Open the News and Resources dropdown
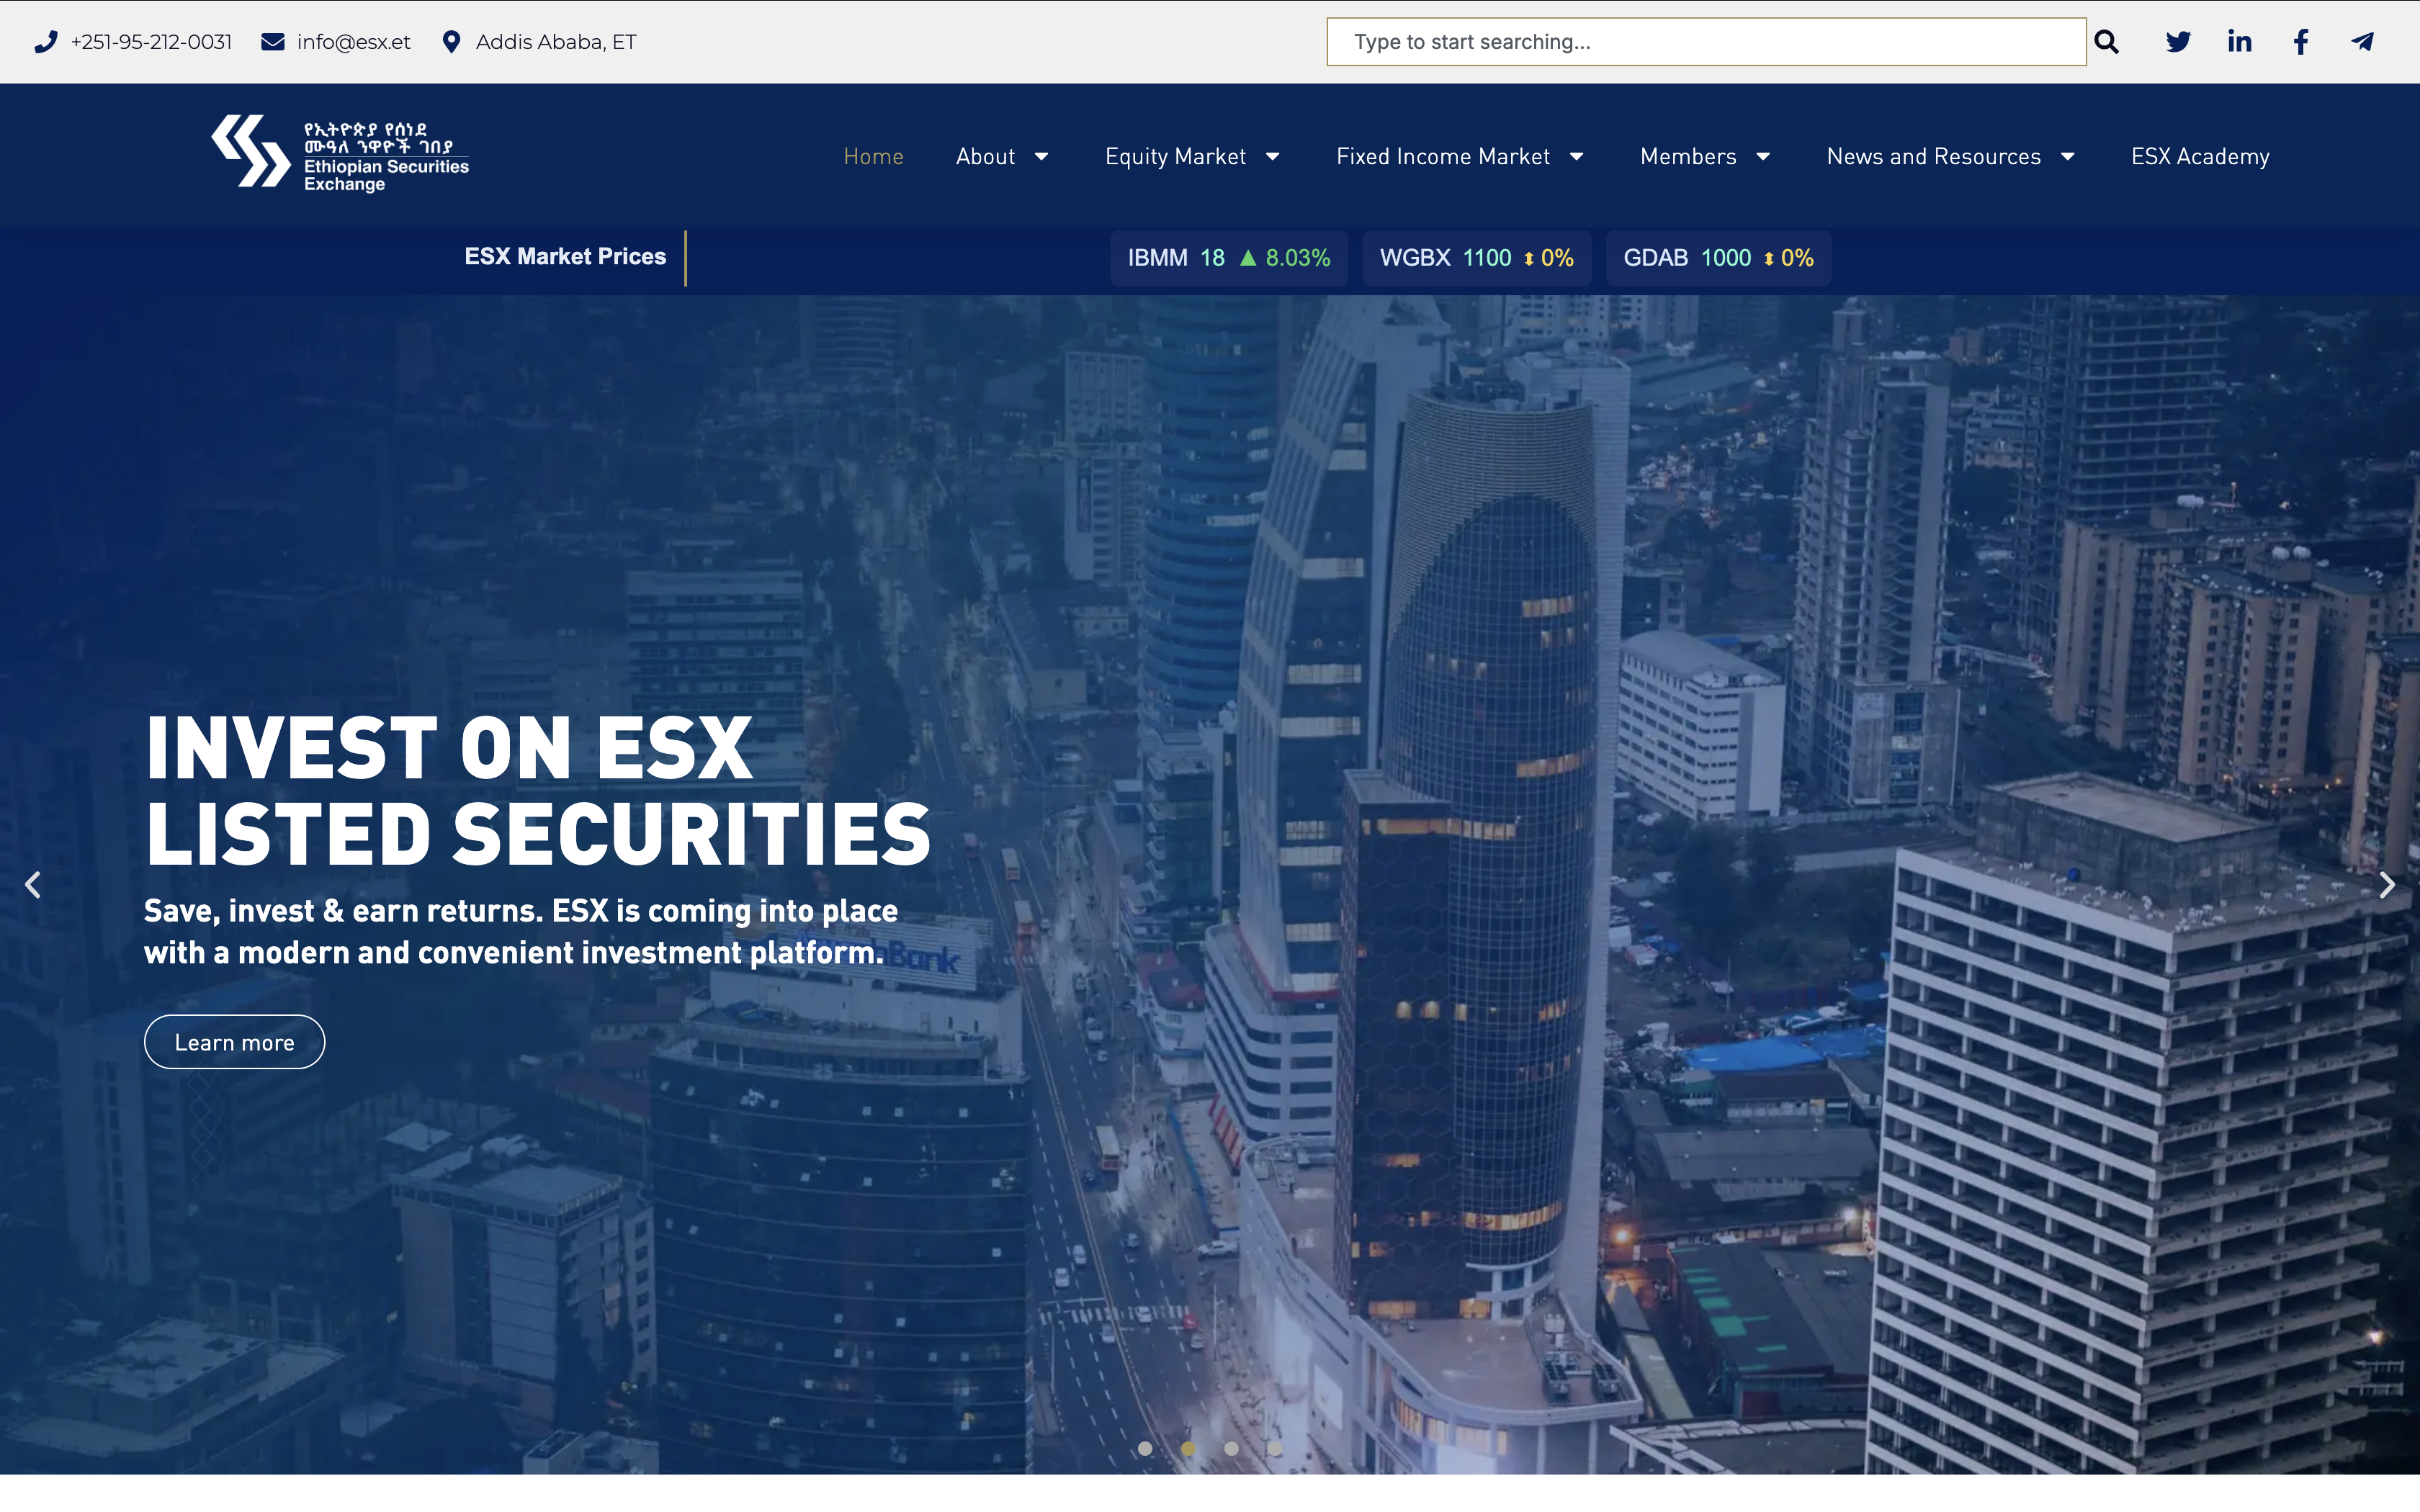Viewport: 2420px width, 1512px height. (1948, 156)
